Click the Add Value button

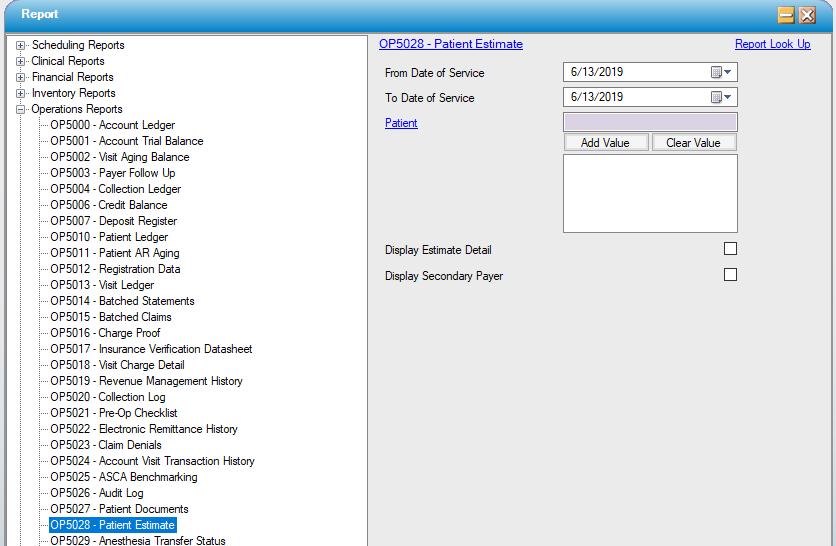click(605, 143)
